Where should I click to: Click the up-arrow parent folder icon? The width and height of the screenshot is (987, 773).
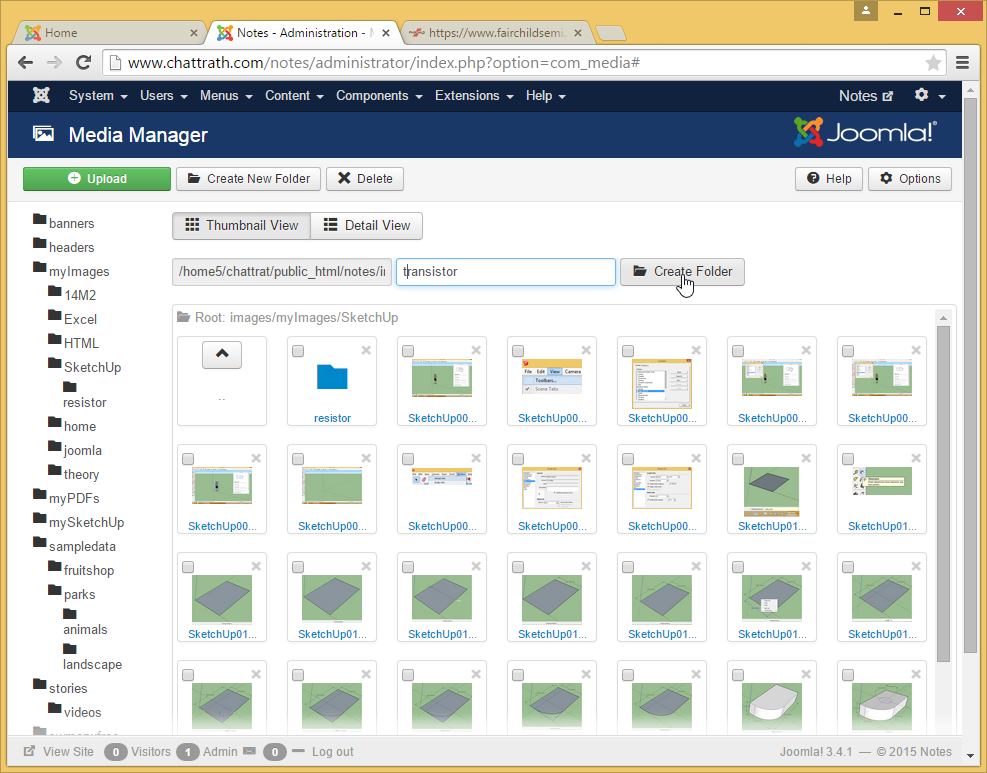(x=221, y=354)
